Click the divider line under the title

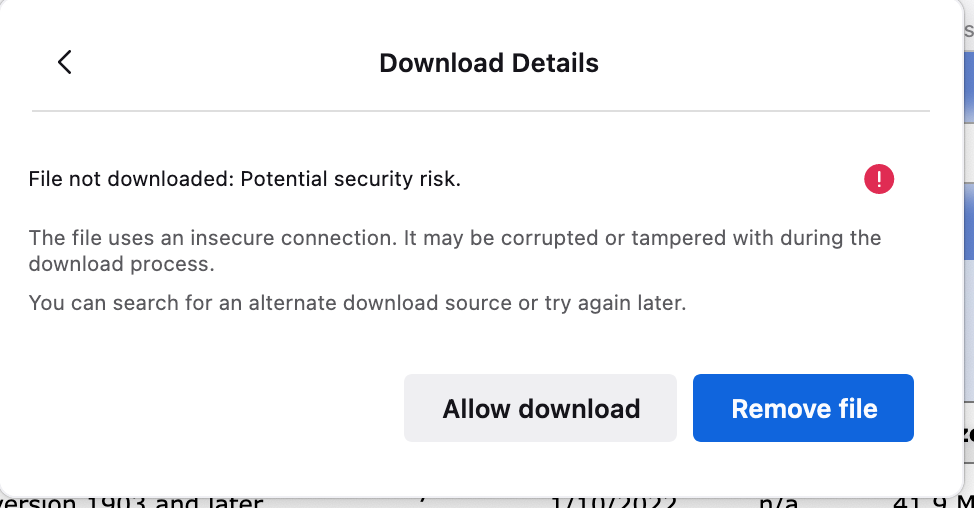481,110
